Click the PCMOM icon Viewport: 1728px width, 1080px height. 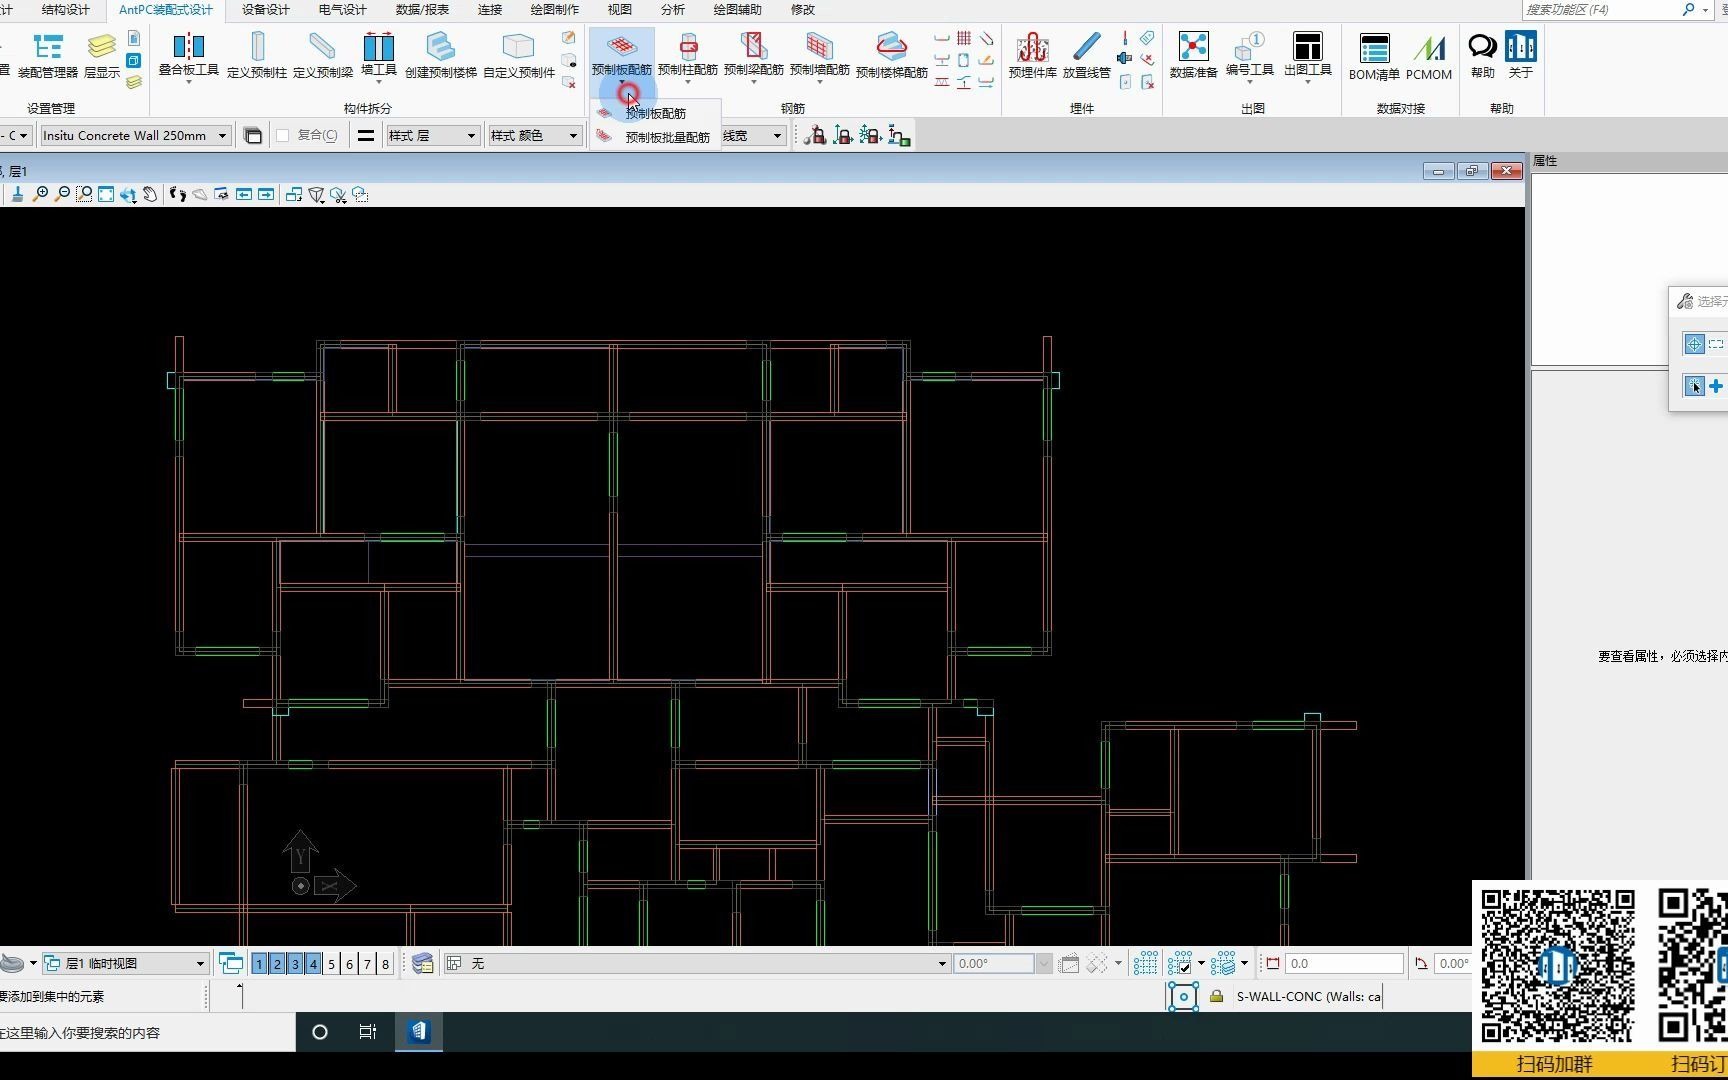click(x=1429, y=57)
